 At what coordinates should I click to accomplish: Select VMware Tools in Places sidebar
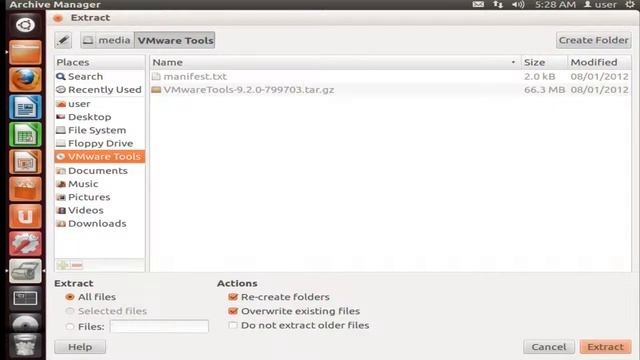click(x=100, y=156)
